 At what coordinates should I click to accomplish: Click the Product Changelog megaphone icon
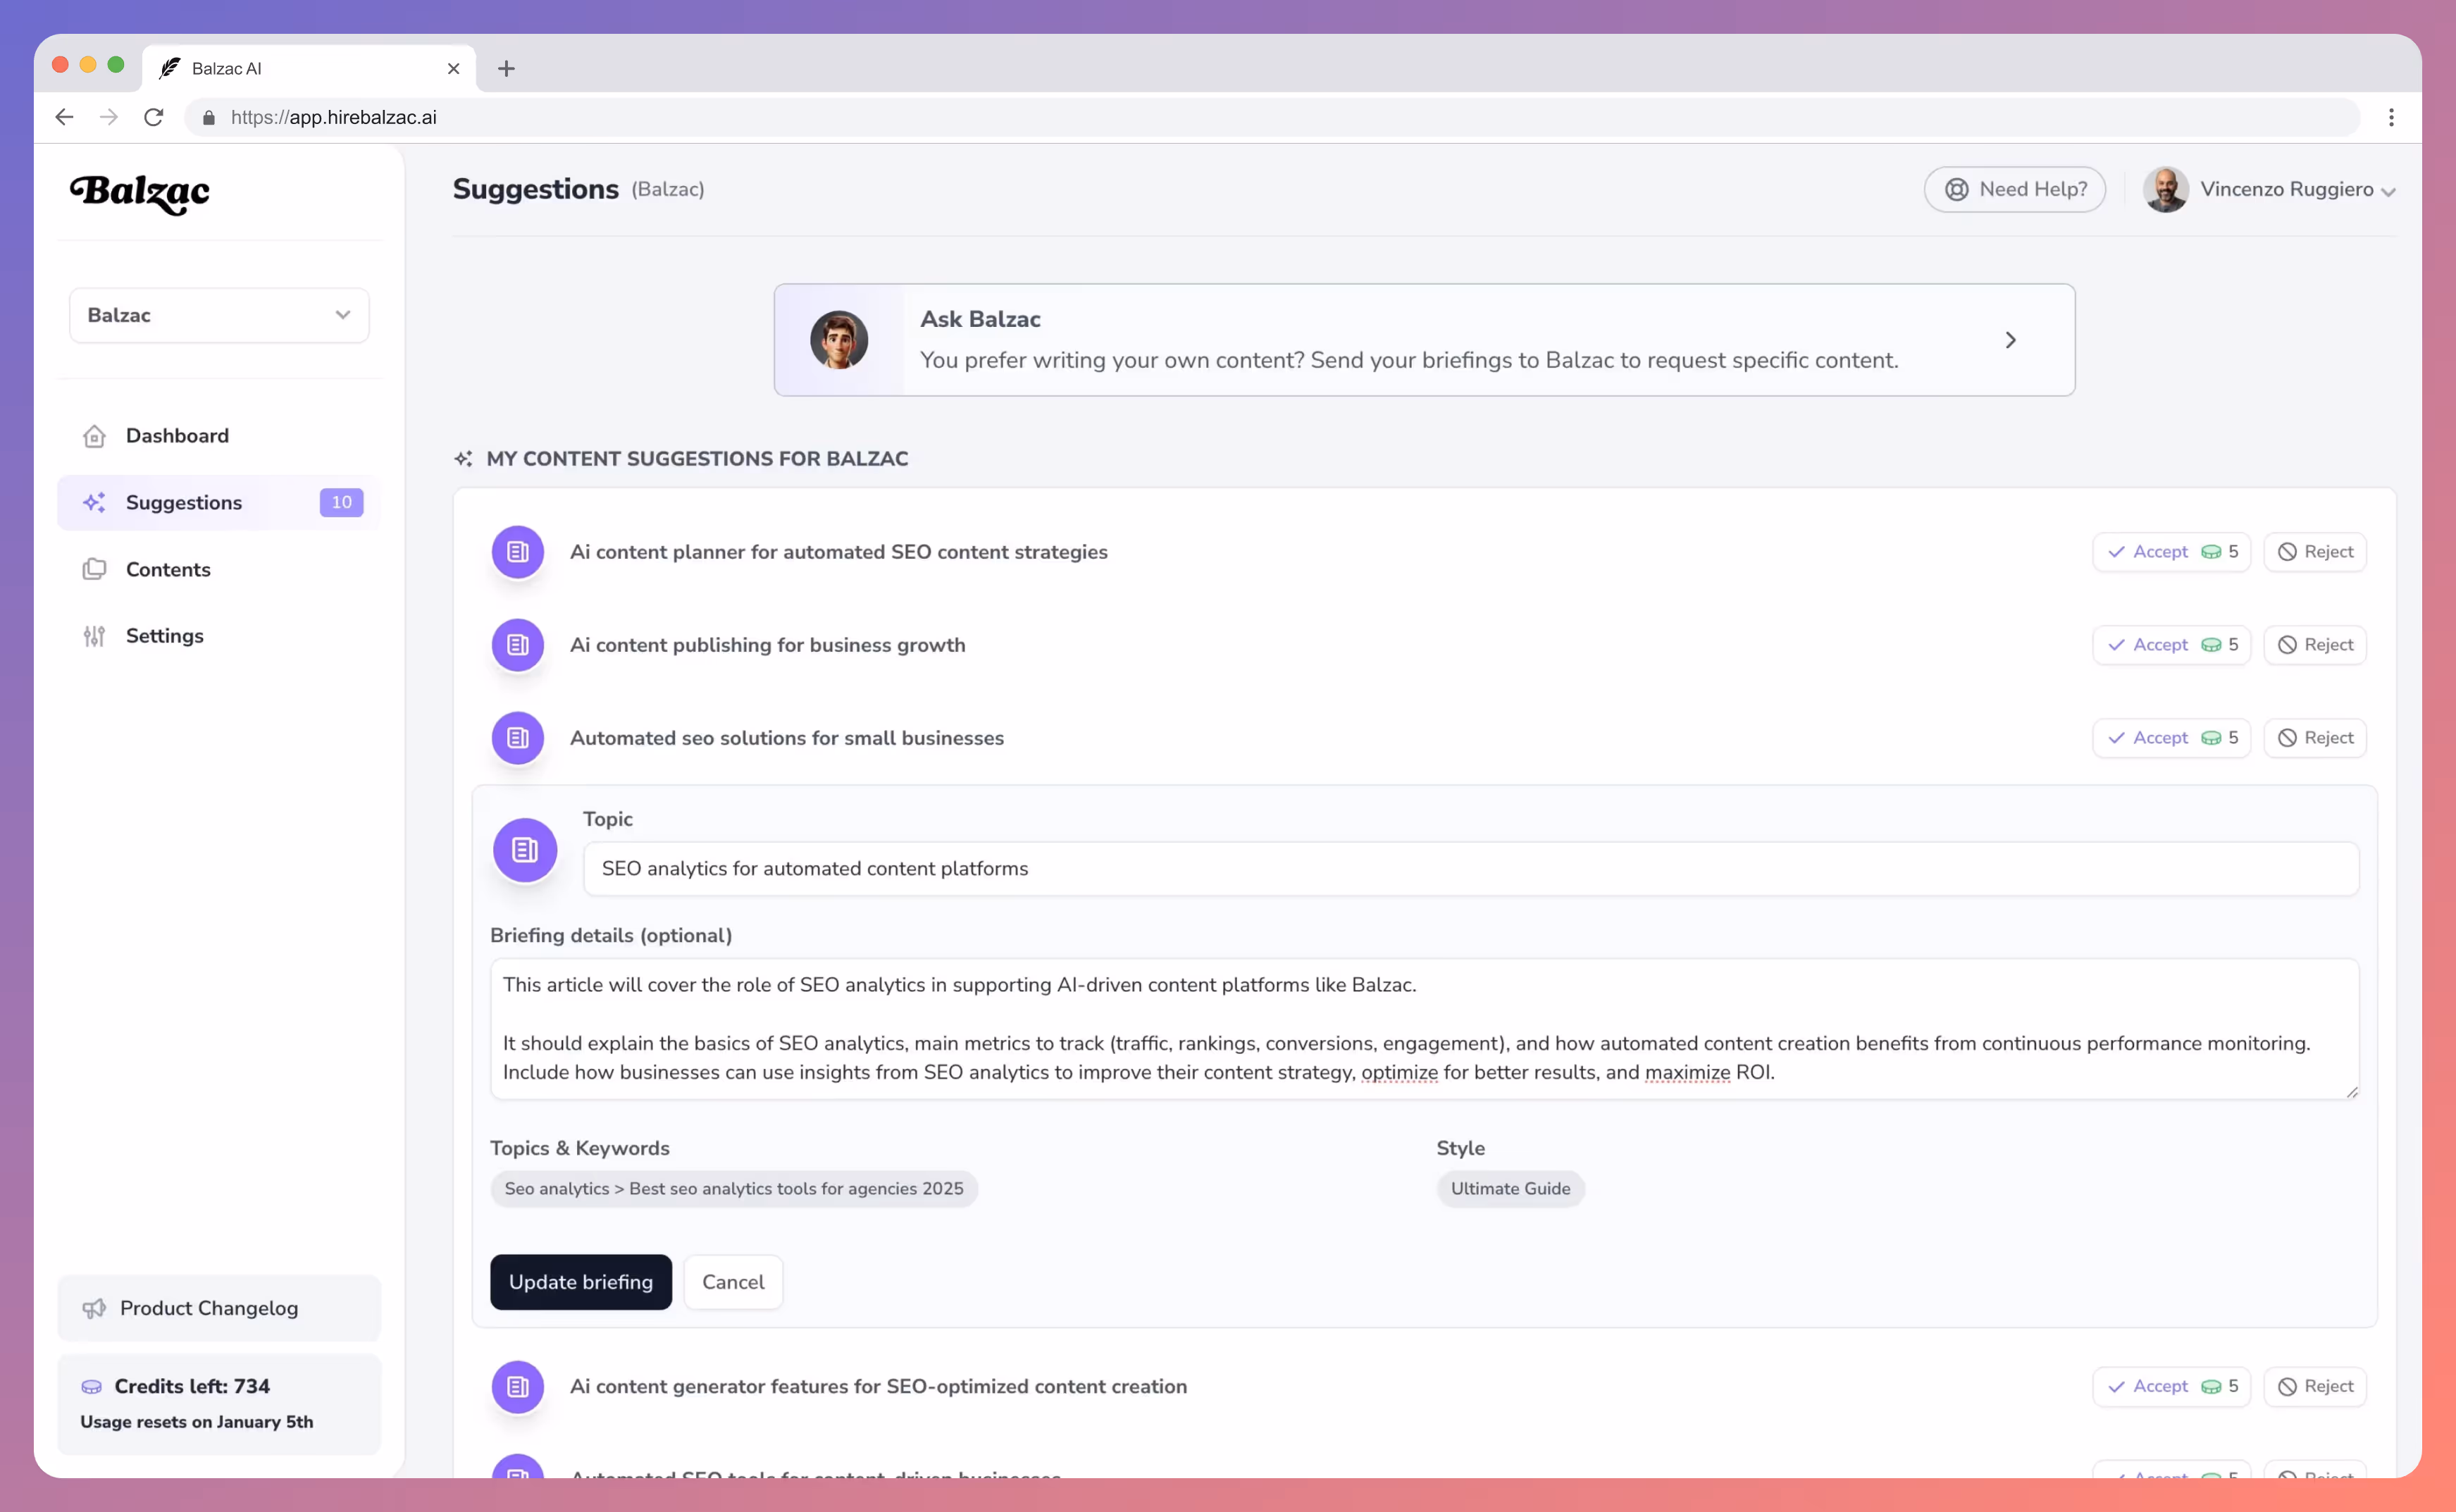(94, 1308)
